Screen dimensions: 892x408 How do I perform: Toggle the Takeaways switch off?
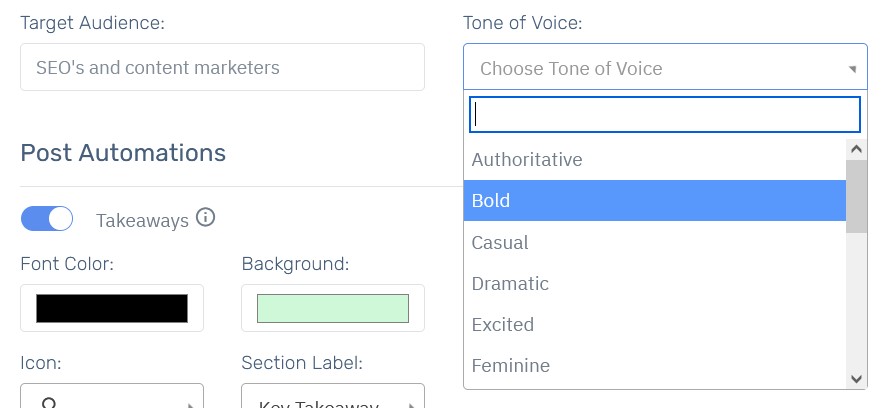(47, 219)
